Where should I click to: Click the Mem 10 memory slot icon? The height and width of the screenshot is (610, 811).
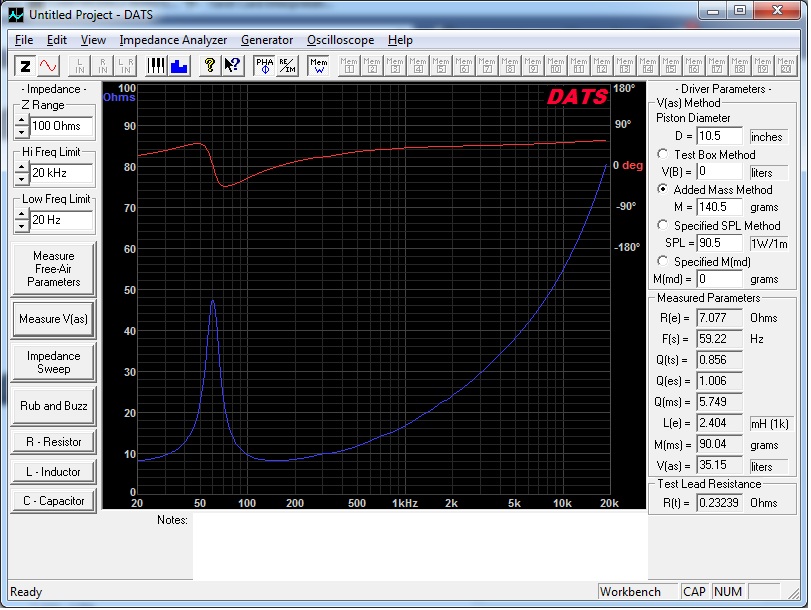555,66
